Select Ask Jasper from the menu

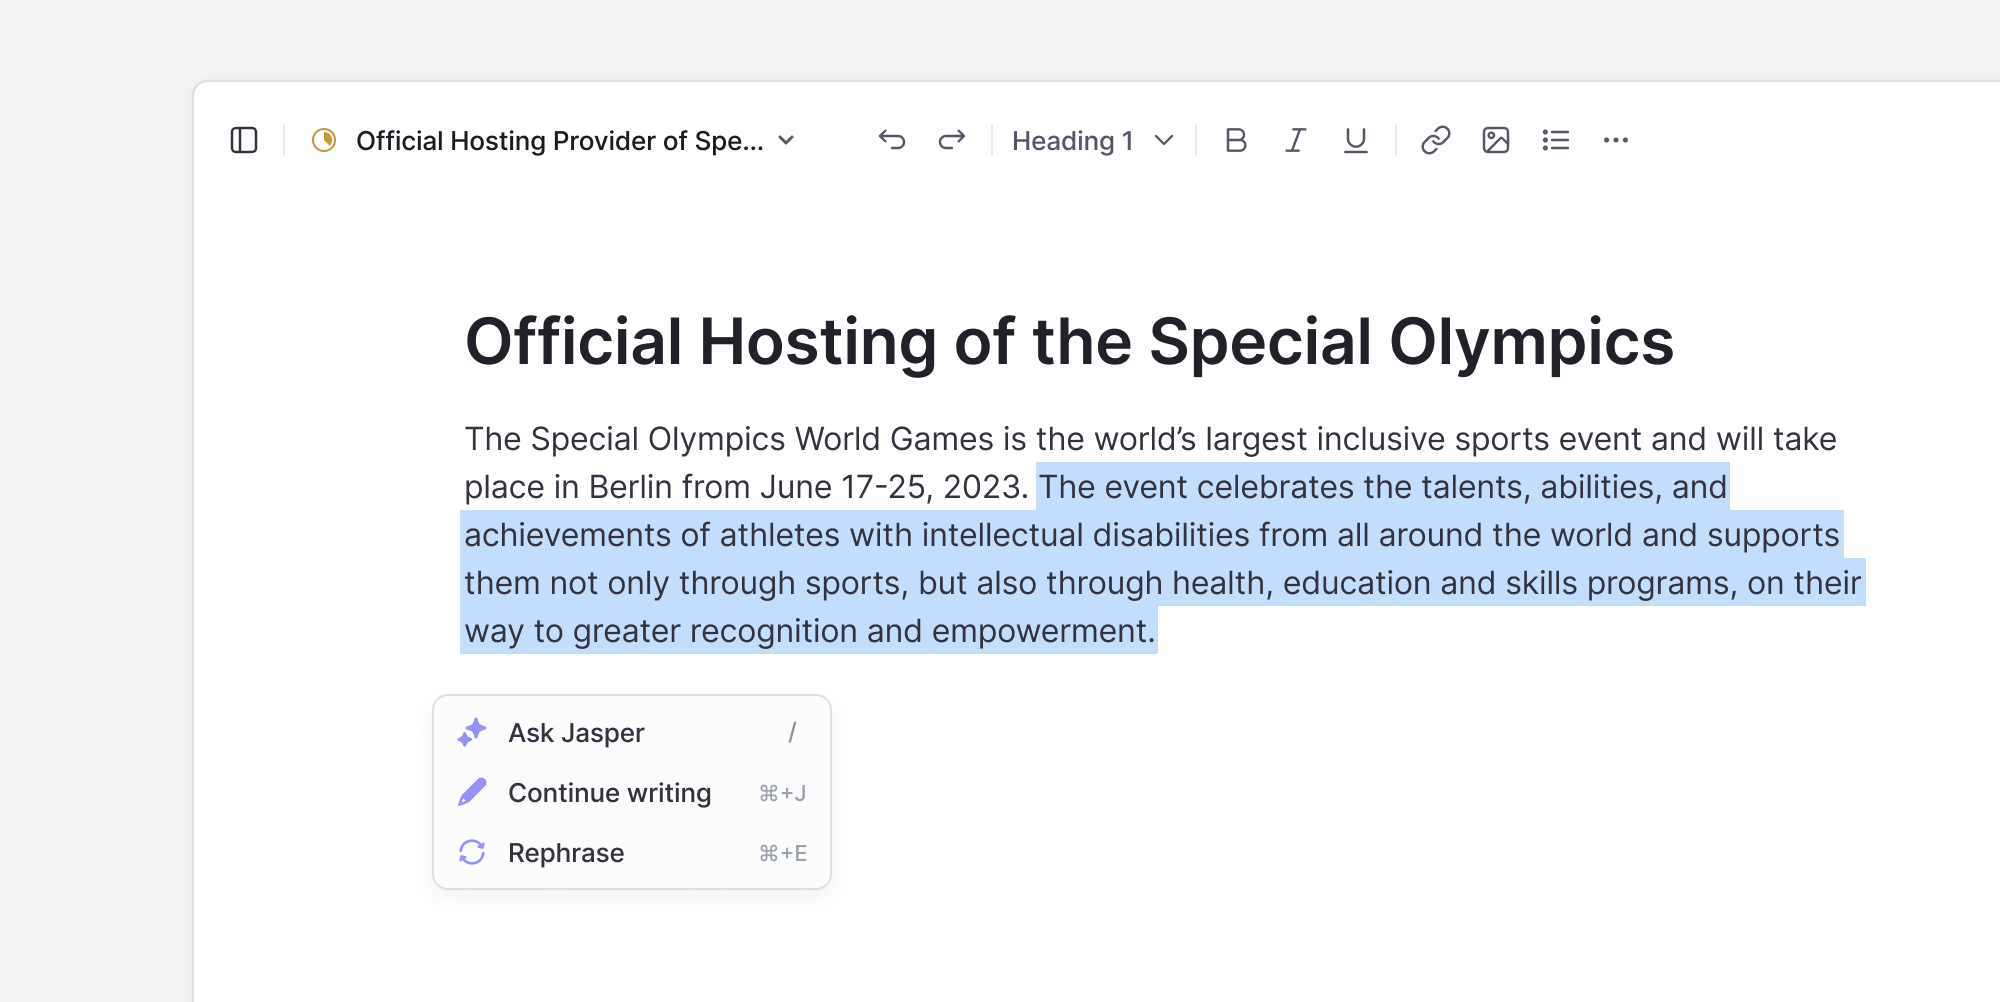632,733
